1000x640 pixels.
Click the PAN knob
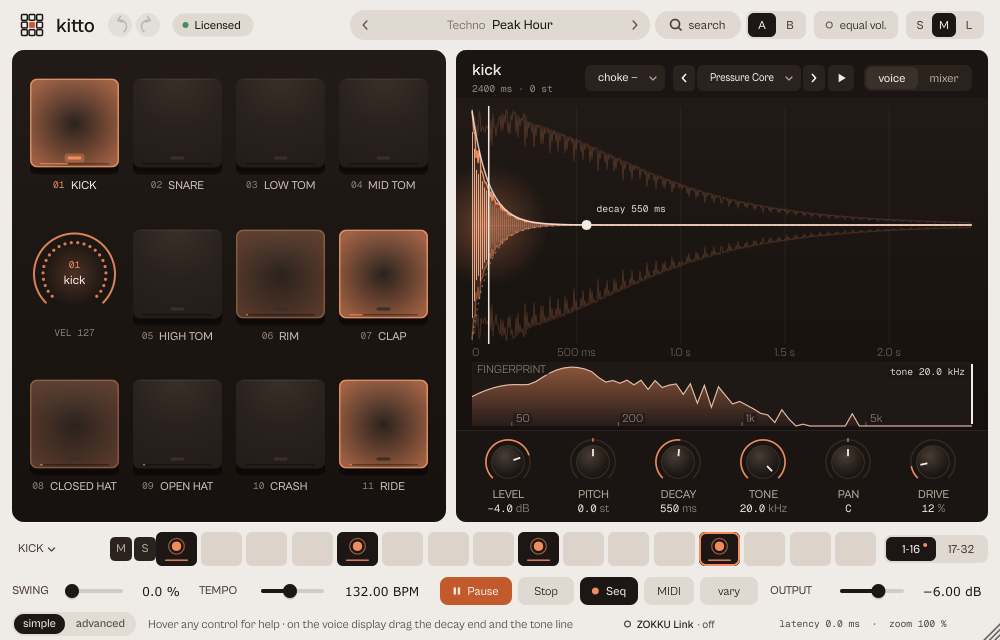pos(848,462)
